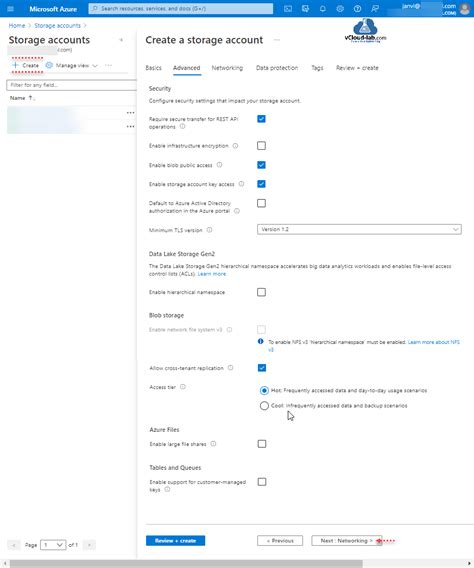Expand the Manage view dropdown chevron
This screenshot has height=568, width=474.
pyautogui.click(x=95, y=66)
